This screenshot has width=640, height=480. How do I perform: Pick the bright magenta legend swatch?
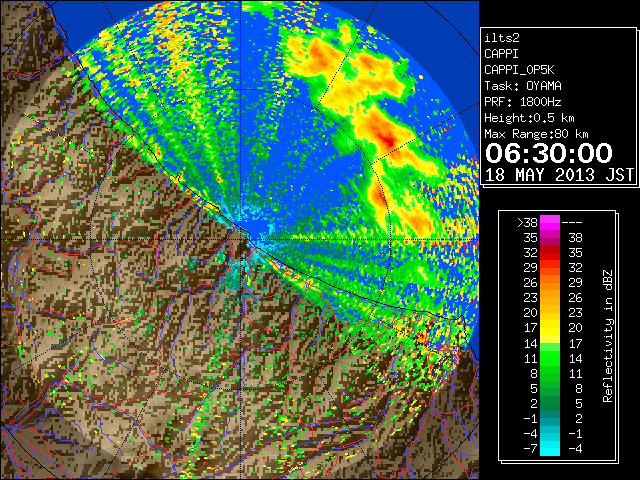coord(550,223)
